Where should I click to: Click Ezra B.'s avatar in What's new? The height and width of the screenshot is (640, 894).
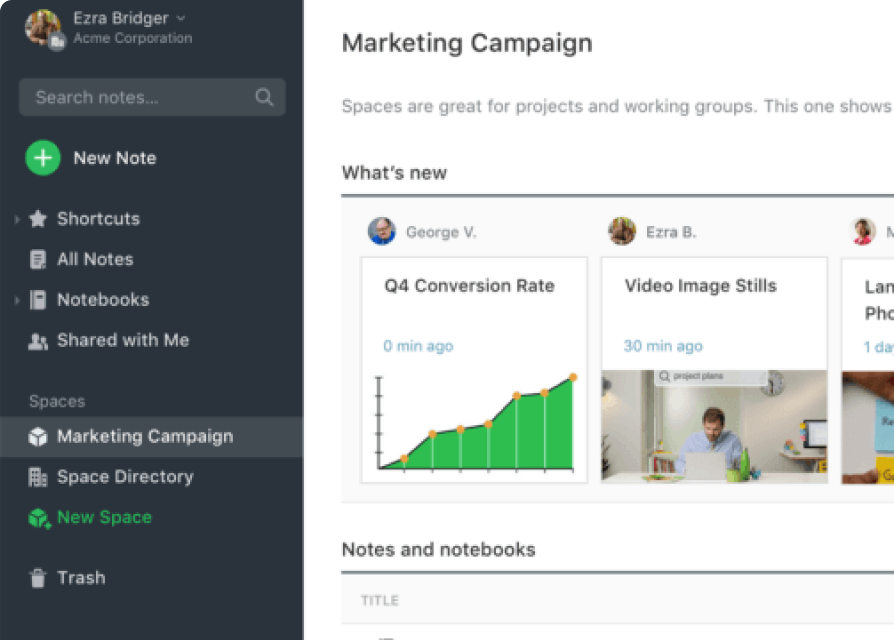point(622,231)
